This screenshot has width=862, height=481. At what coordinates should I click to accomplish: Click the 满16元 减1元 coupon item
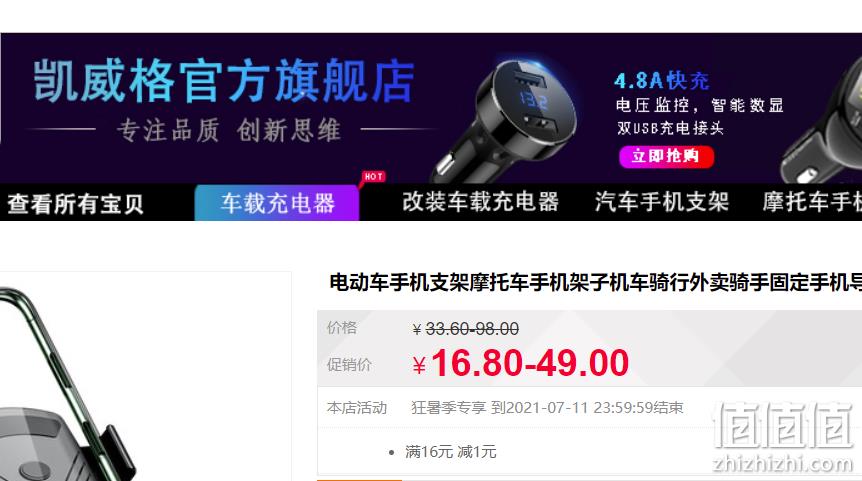[451, 452]
